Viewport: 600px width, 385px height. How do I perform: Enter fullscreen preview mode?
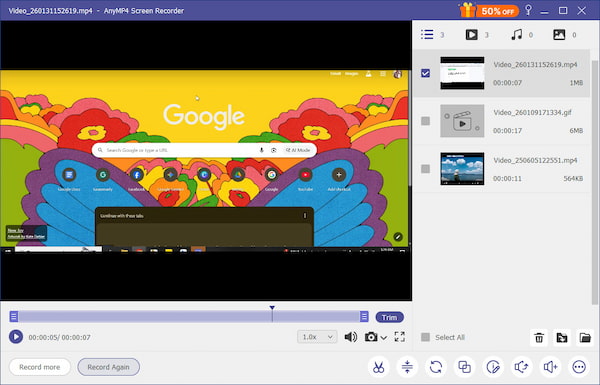399,337
